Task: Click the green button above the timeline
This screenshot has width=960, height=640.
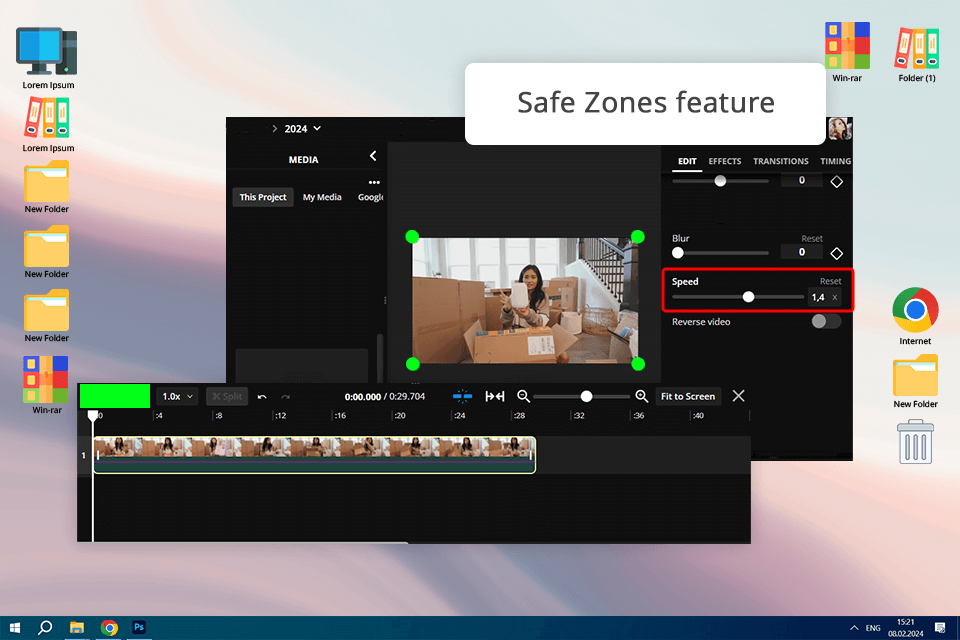Action: [115, 396]
